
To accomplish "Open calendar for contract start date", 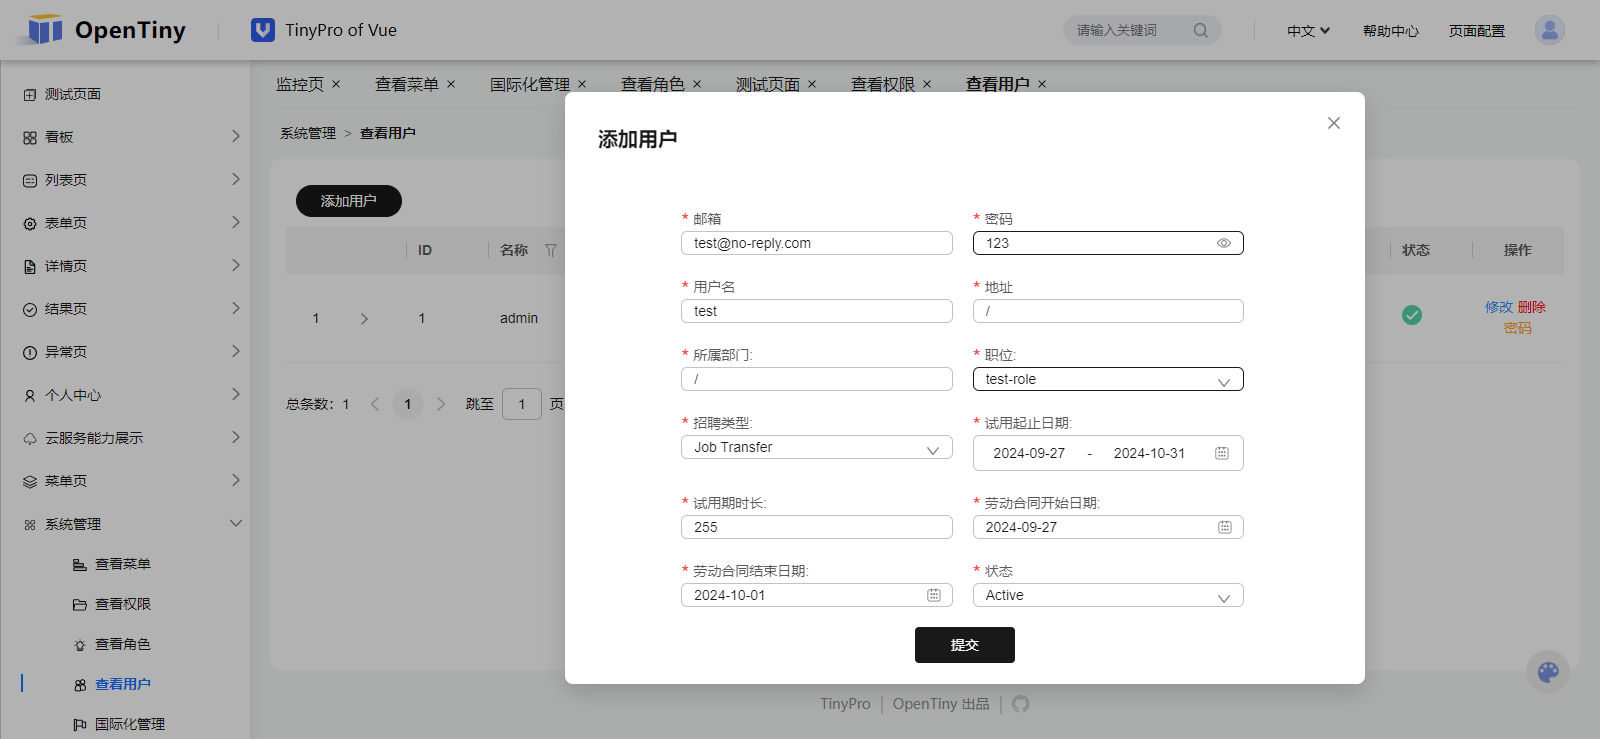I will coord(1224,527).
